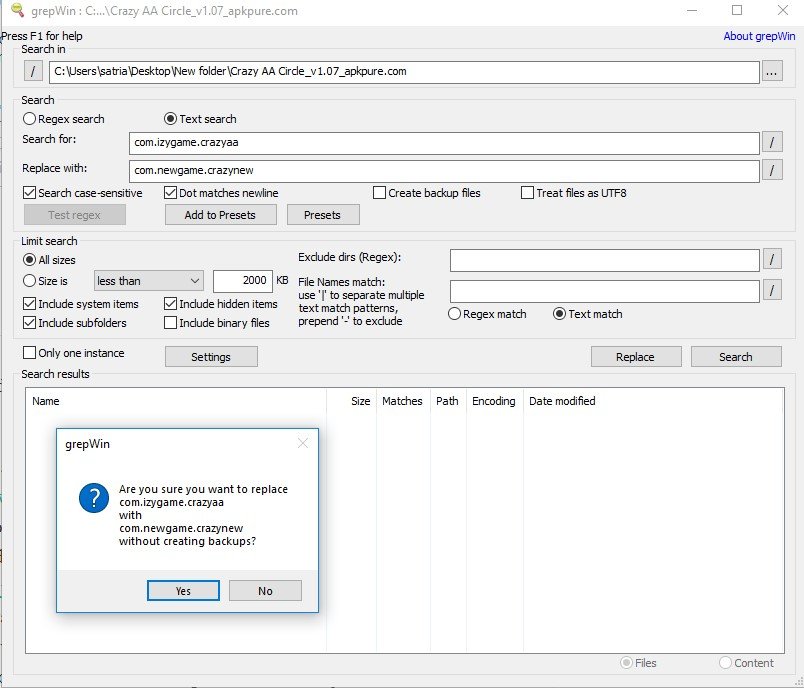The height and width of the screenshot is (688, 804).
Task: Click the blue question mark icon in dialog
Action: [x=94, y=498]
